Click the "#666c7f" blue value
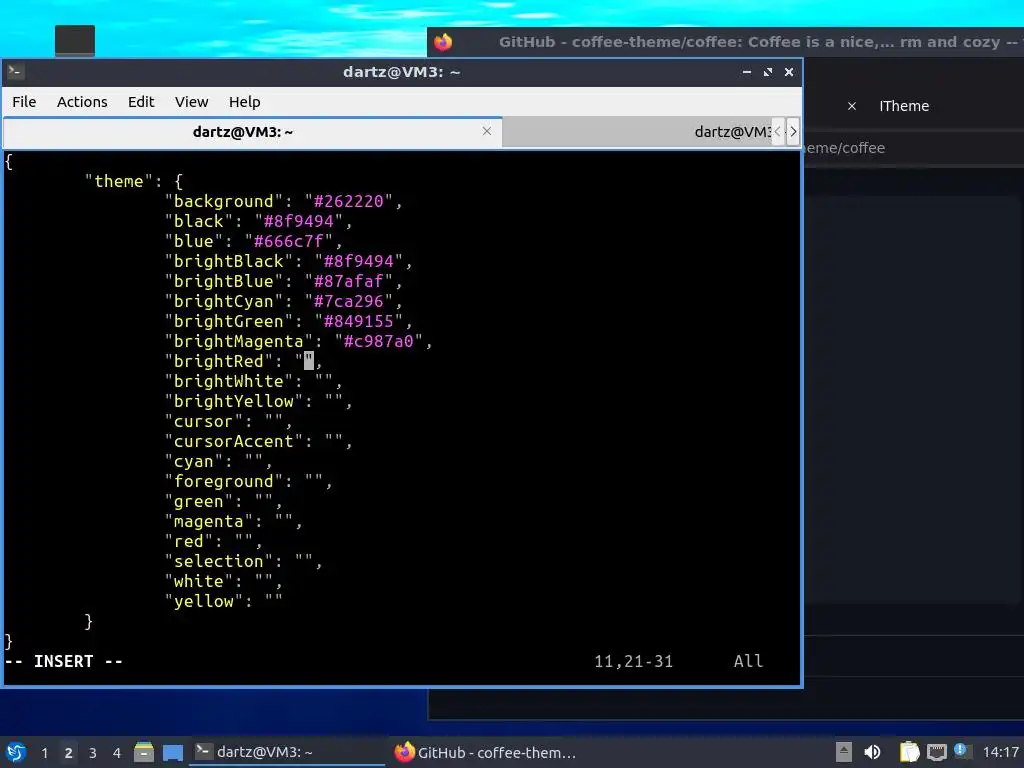1024x768 pixels. click(x=289, y=241)
